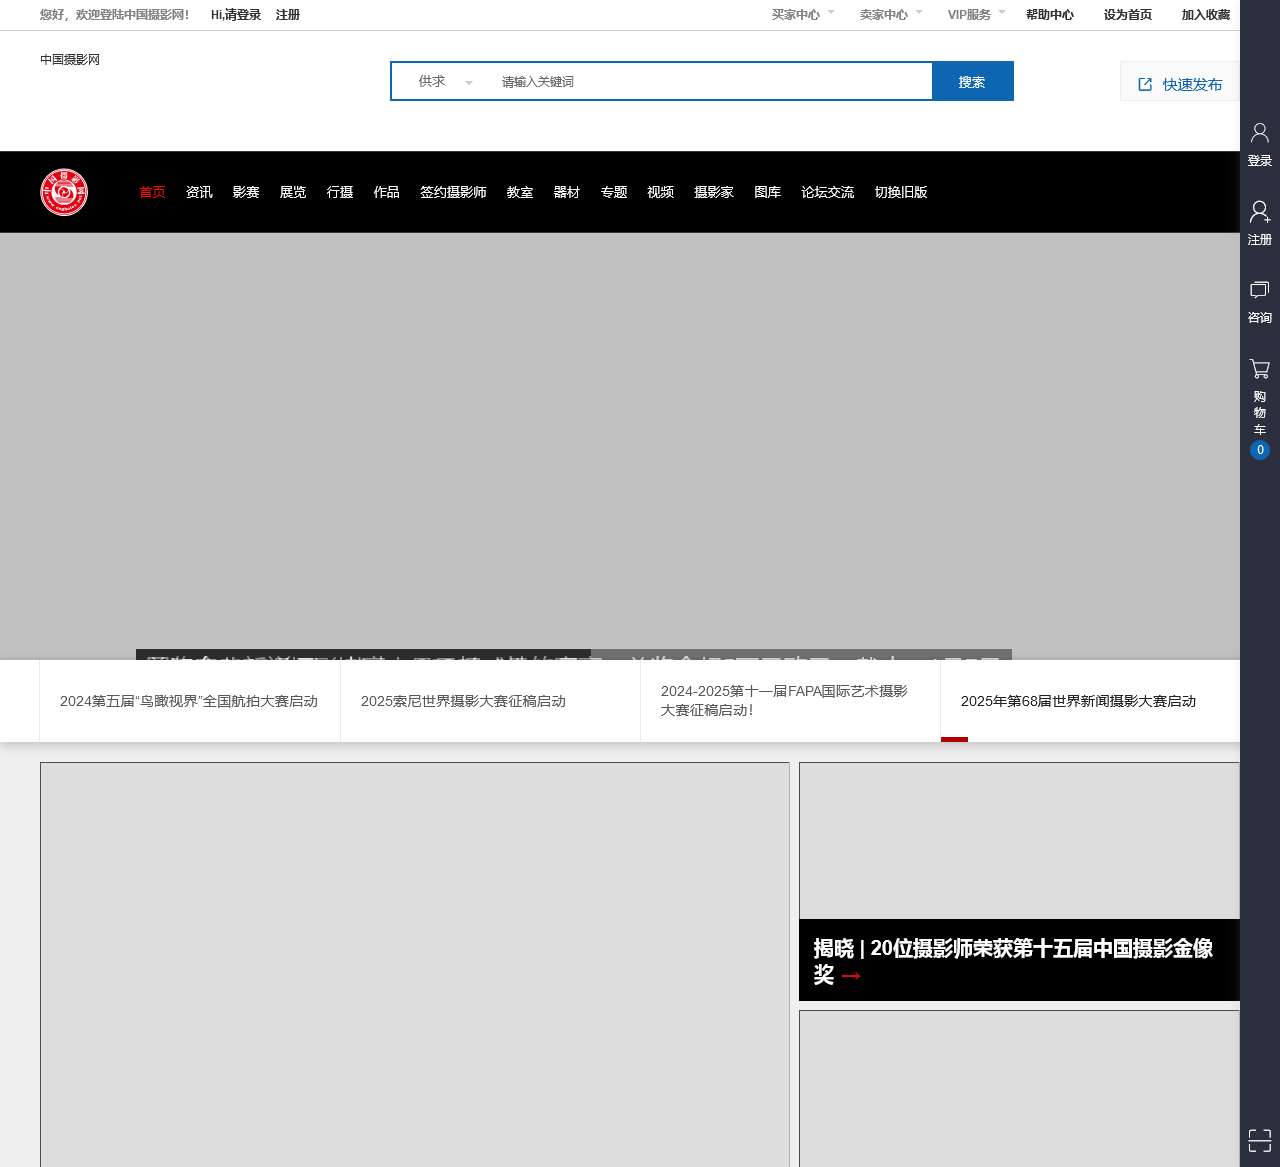Open 2025年第68届世界新闻摄影大赛启动 tab
Image resolution: width=1280 pixels, height=1167 pixels.
(x=1090, y=701)
